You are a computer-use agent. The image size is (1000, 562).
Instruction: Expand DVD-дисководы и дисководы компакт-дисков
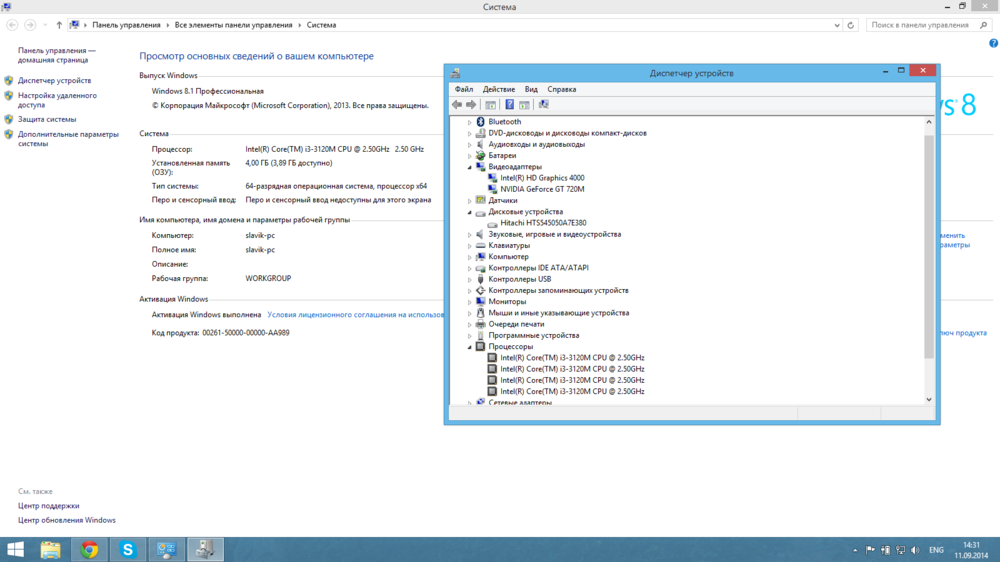click(470, 134)
